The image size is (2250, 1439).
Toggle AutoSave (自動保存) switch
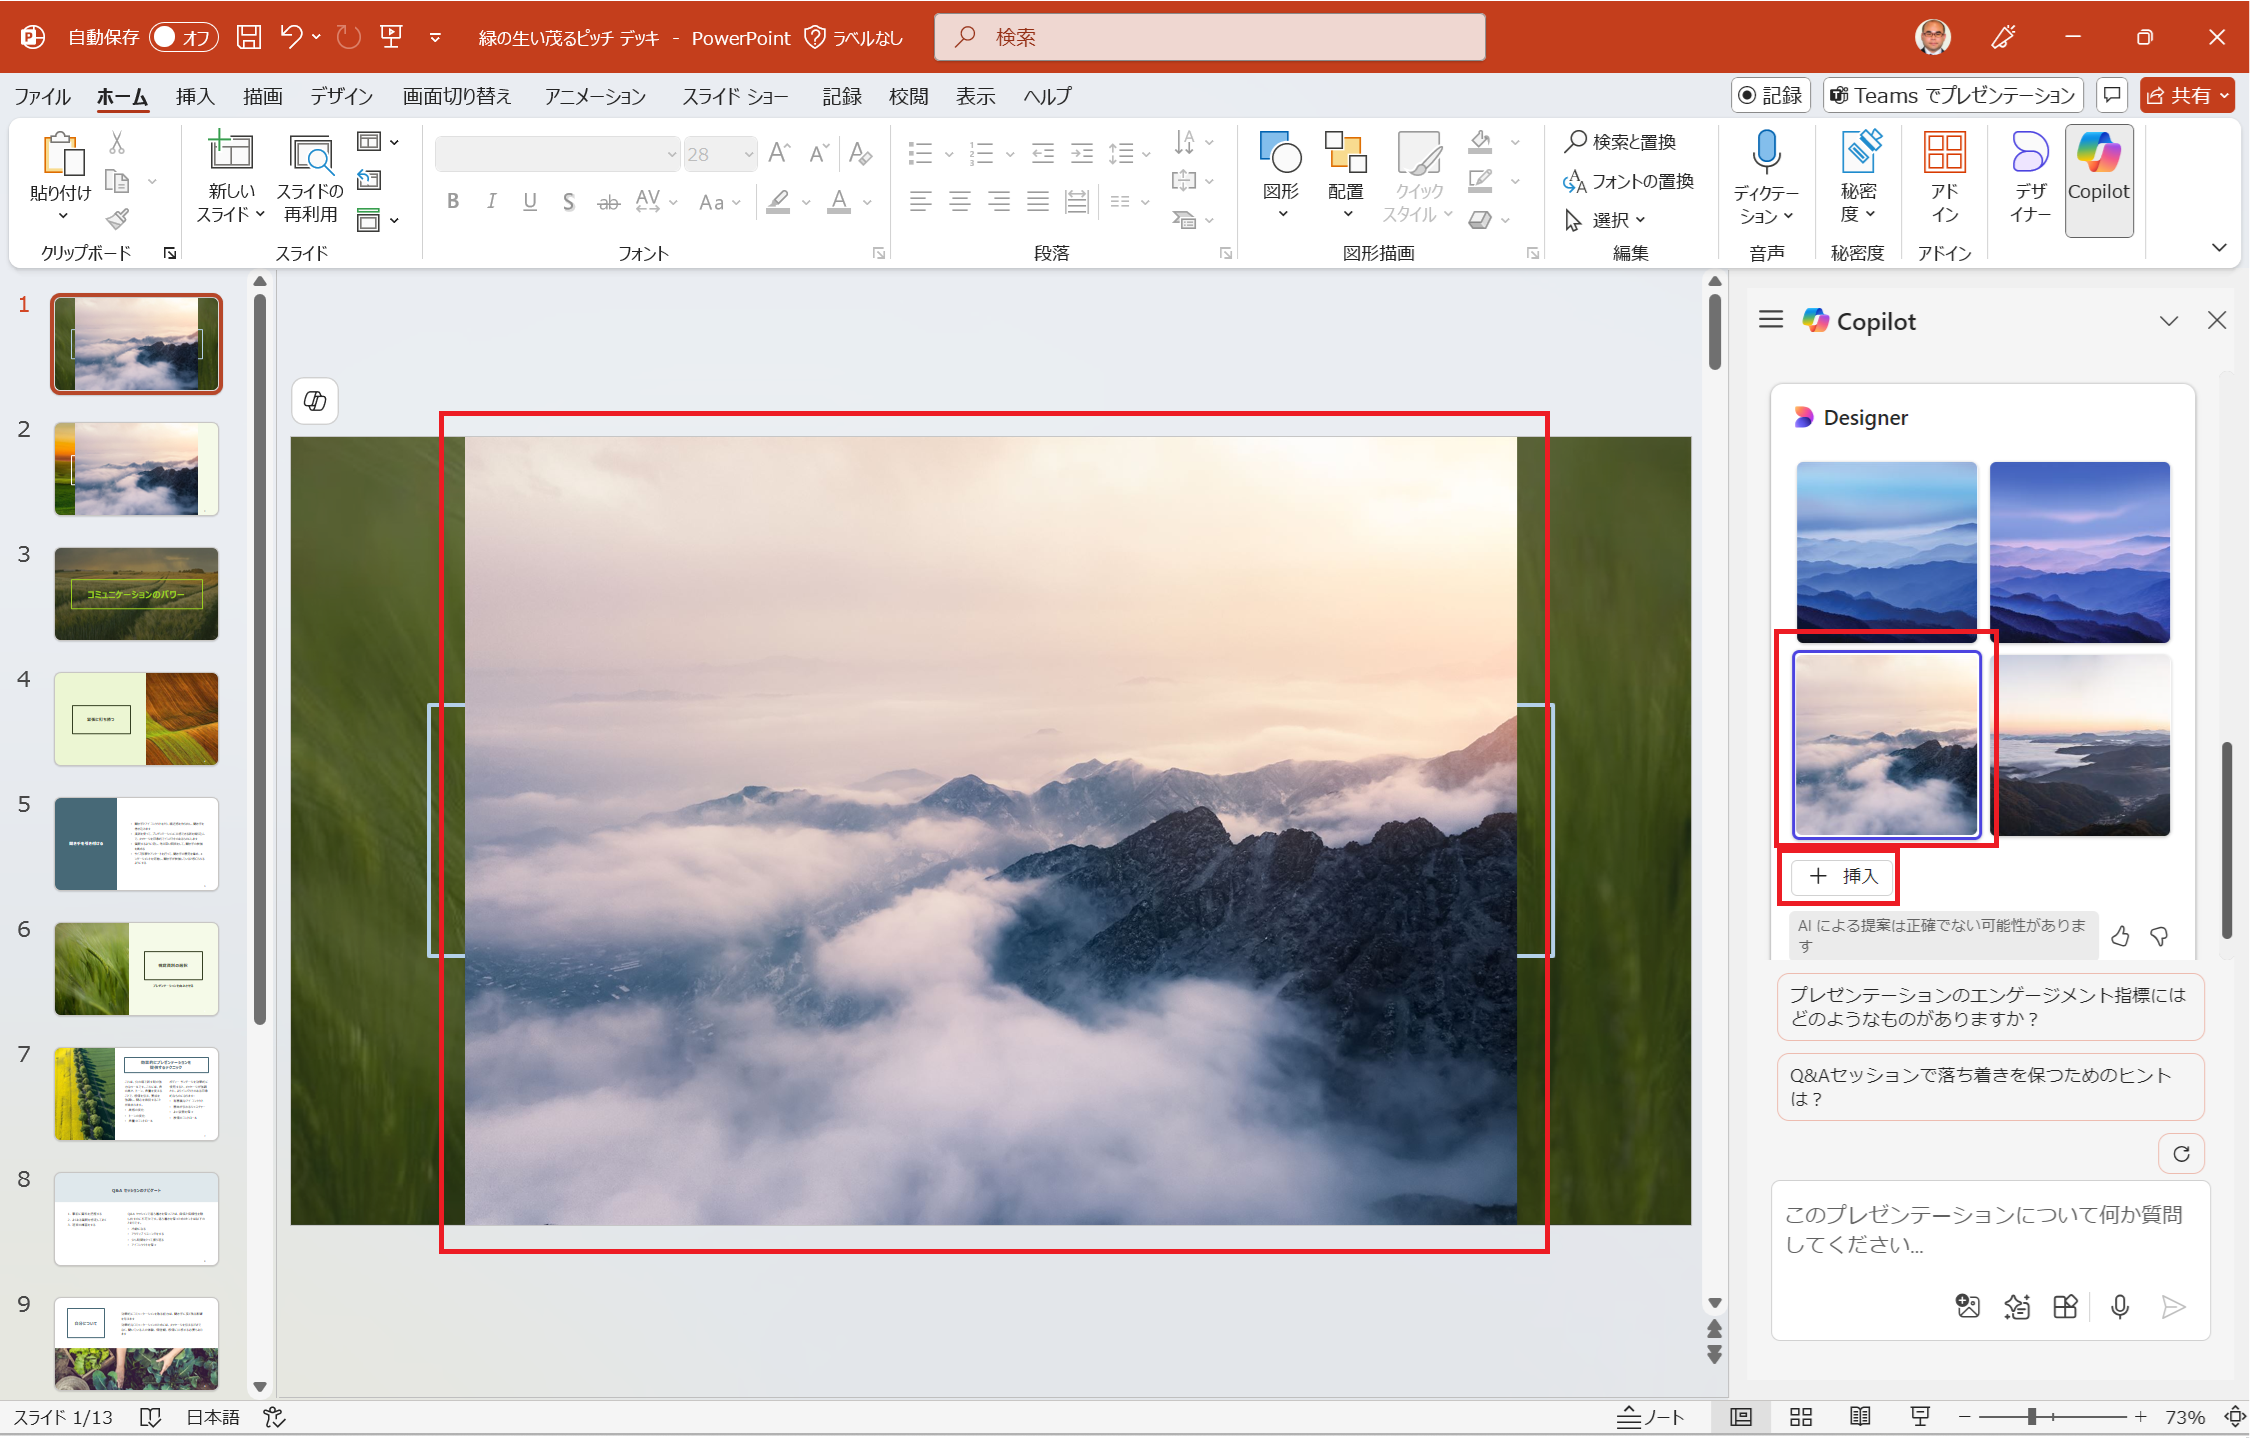184,37
